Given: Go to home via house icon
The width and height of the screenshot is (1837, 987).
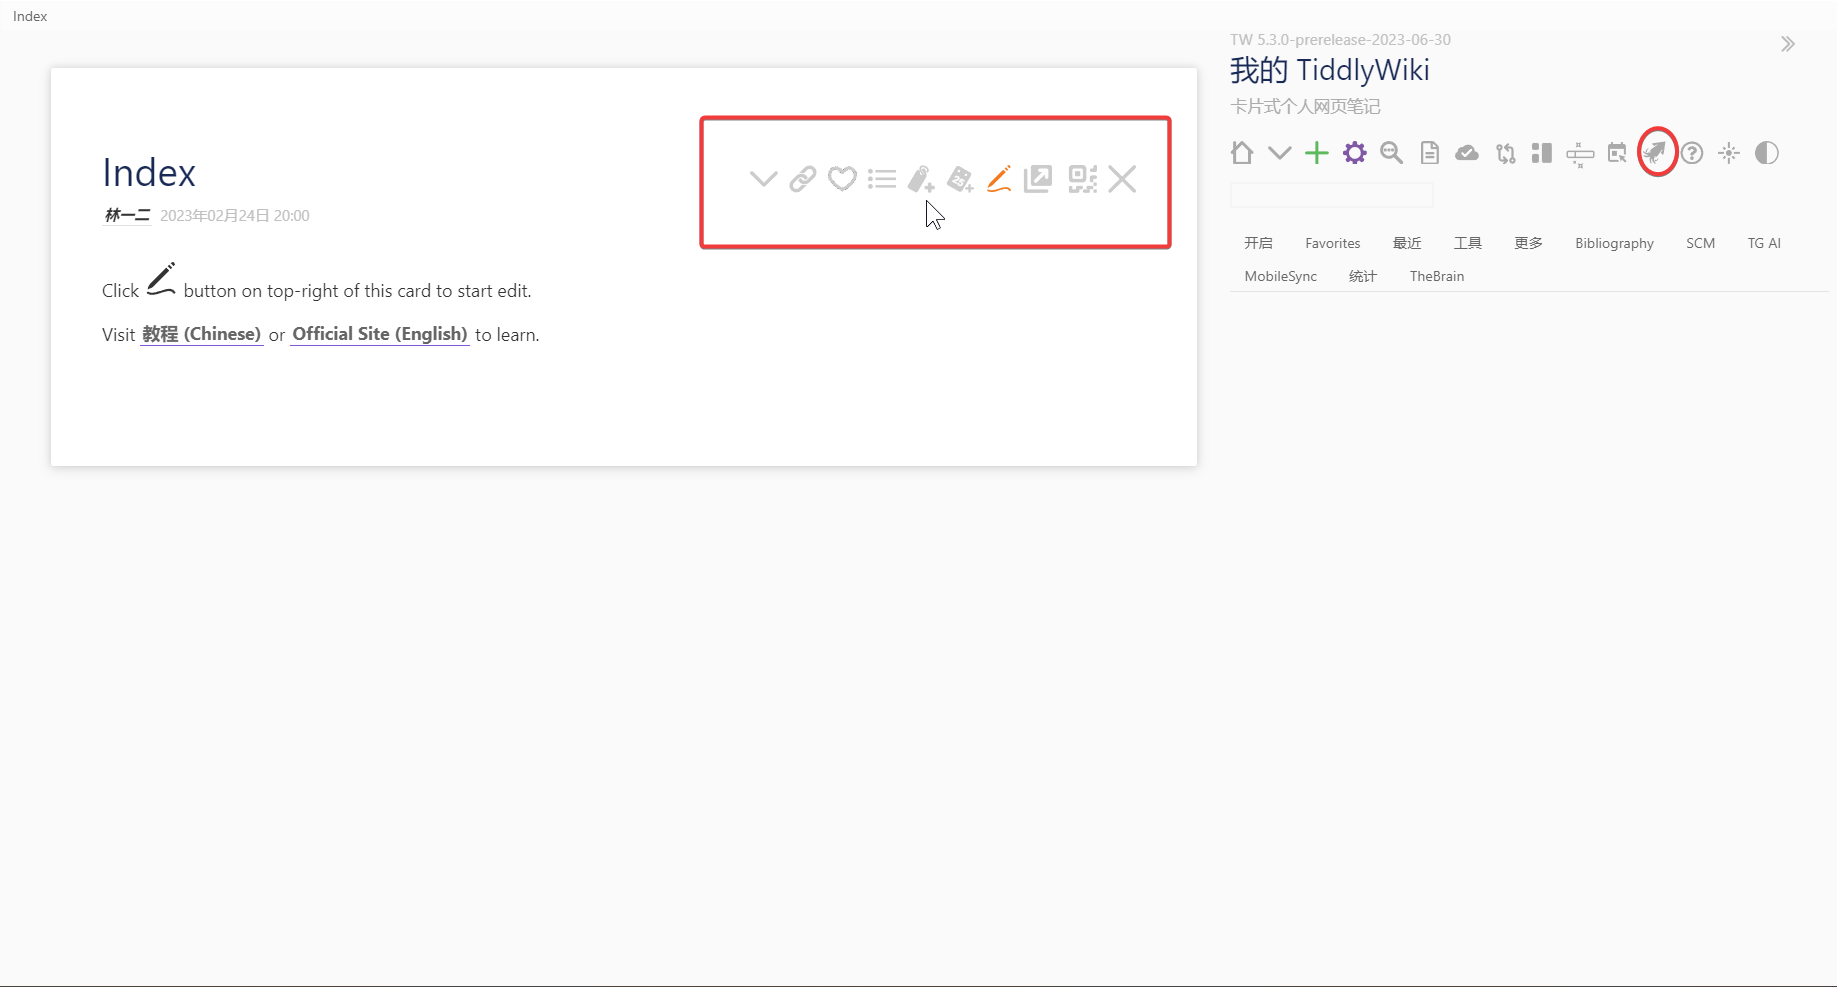Looking at the screenshot, I should [x=1242, y=153].
